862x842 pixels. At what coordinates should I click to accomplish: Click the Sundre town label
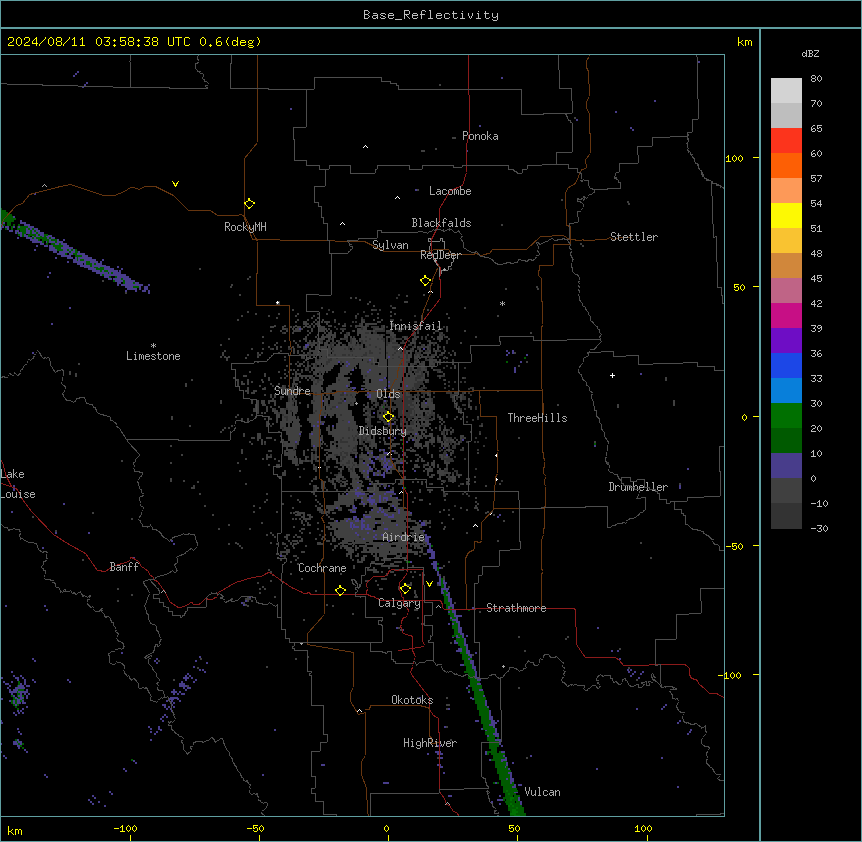pos(292,391)
